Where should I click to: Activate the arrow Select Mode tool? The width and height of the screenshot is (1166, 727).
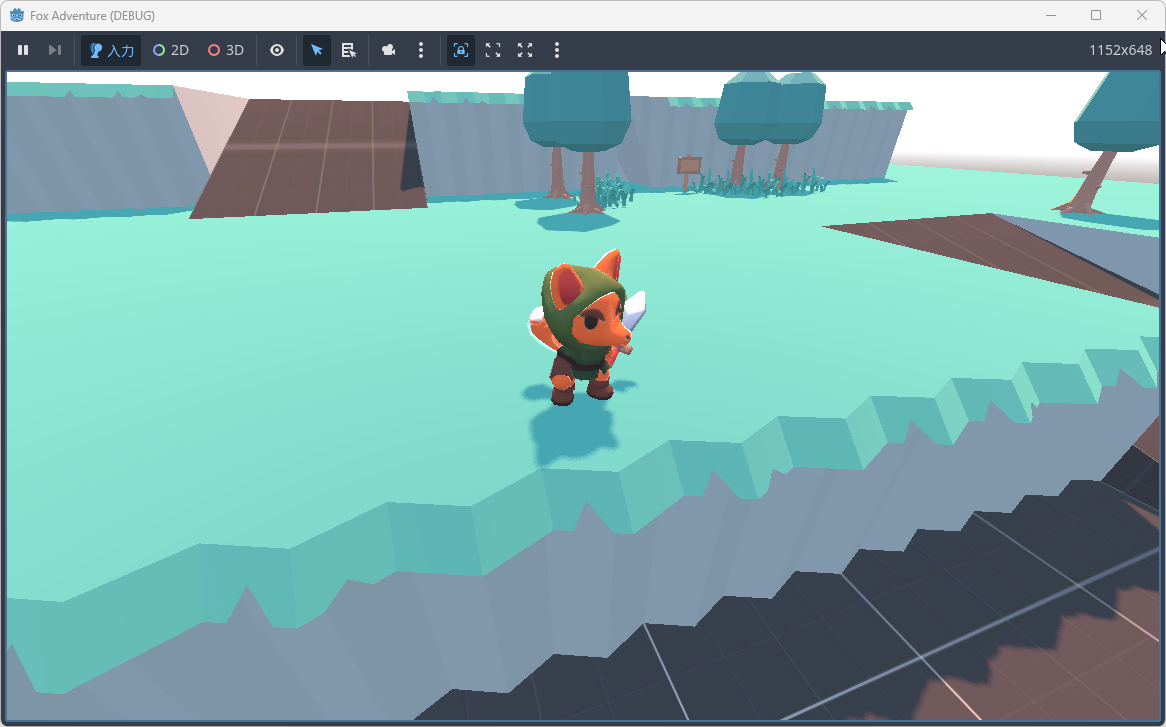click(317, 50)
